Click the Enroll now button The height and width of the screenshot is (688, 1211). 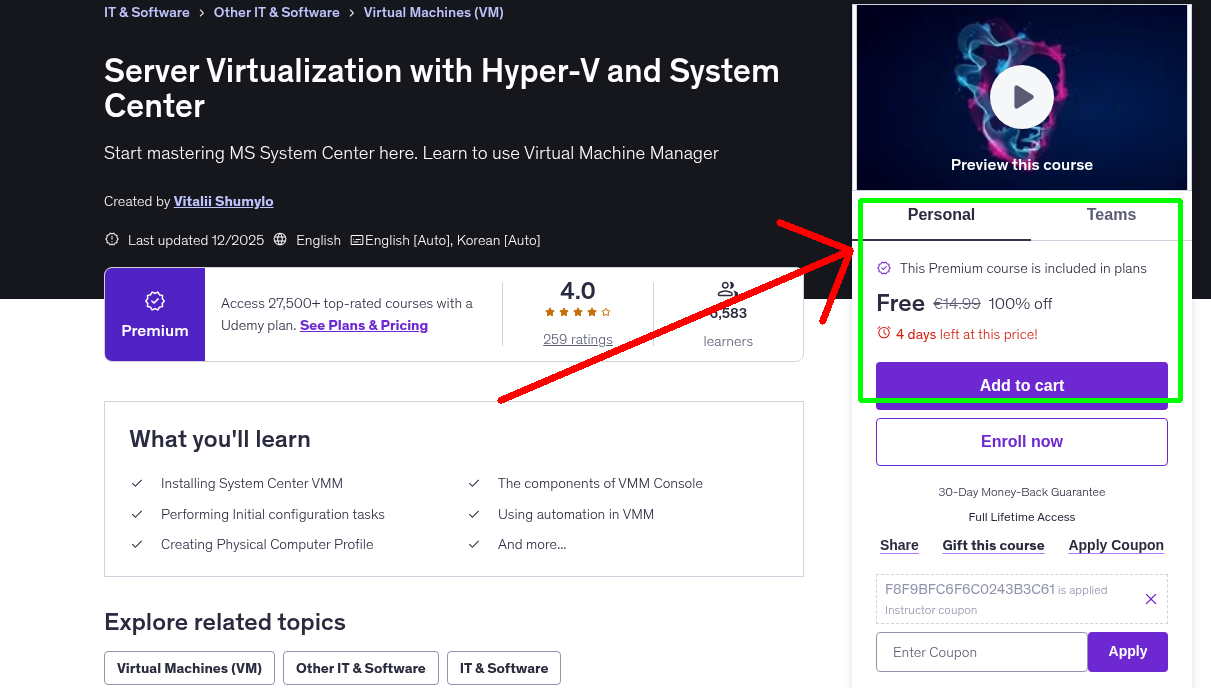point(1021,441)
